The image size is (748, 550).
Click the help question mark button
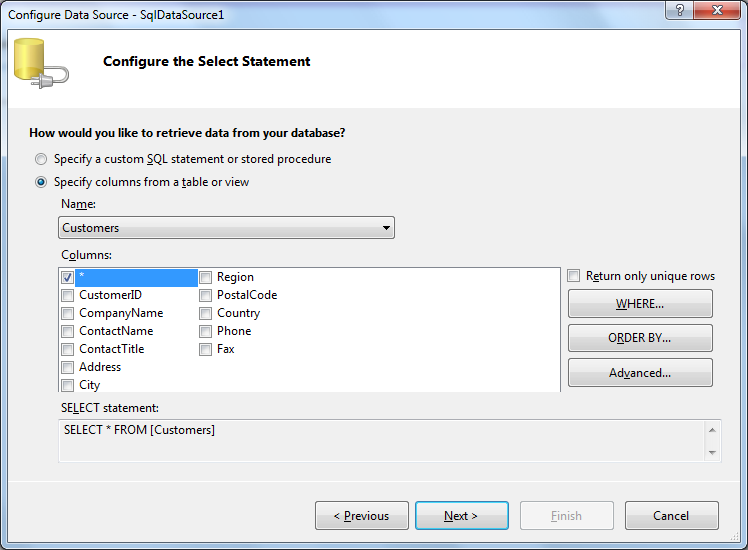tap(680, 10)
